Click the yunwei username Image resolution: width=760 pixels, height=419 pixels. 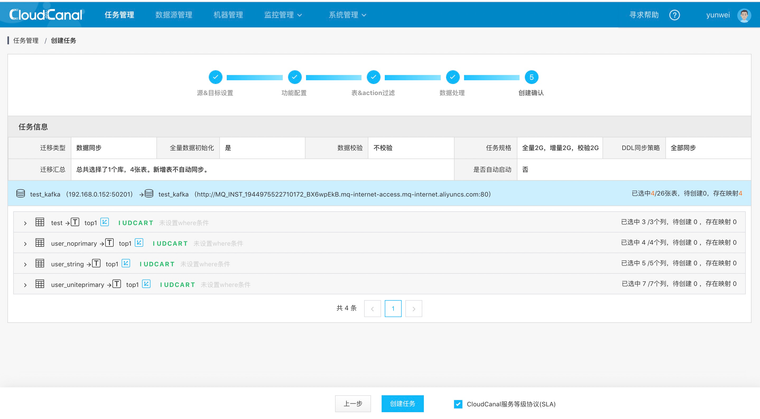coord(718,15)
